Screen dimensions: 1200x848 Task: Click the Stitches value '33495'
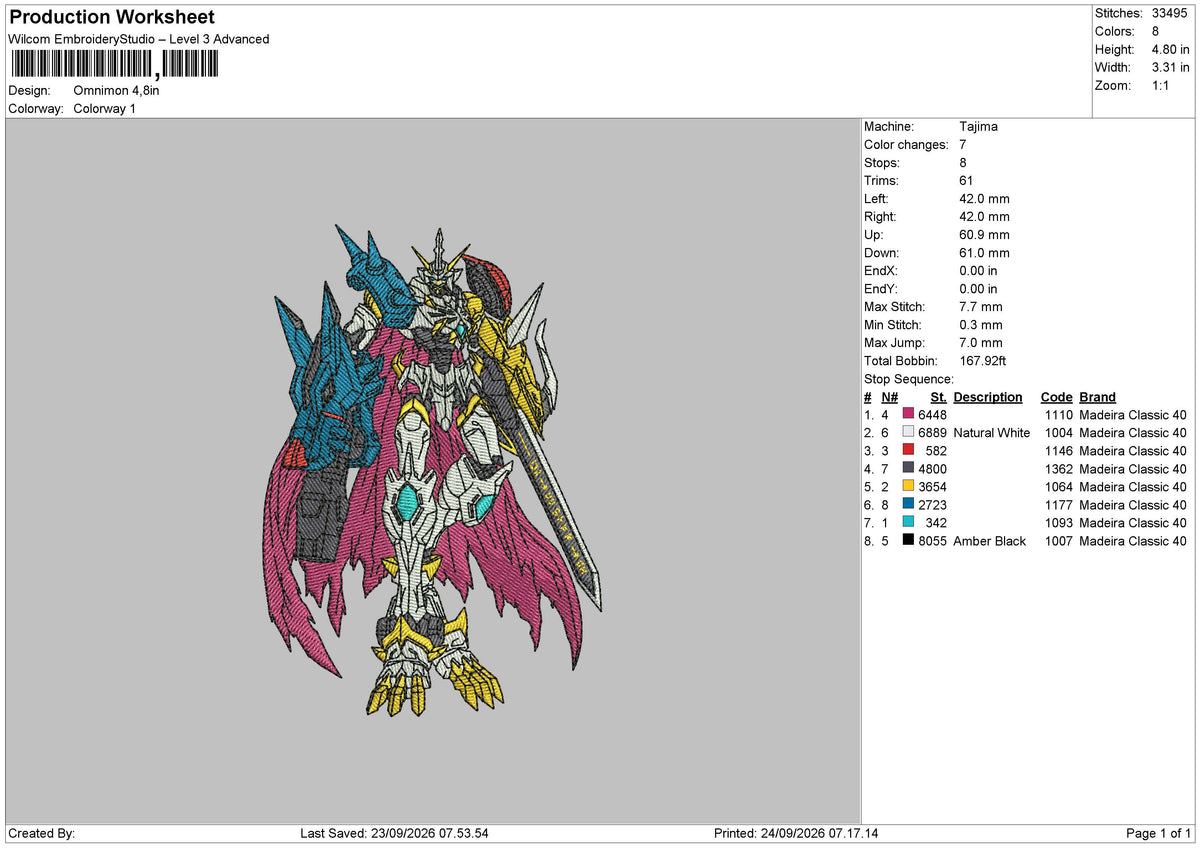[1171, 14]
